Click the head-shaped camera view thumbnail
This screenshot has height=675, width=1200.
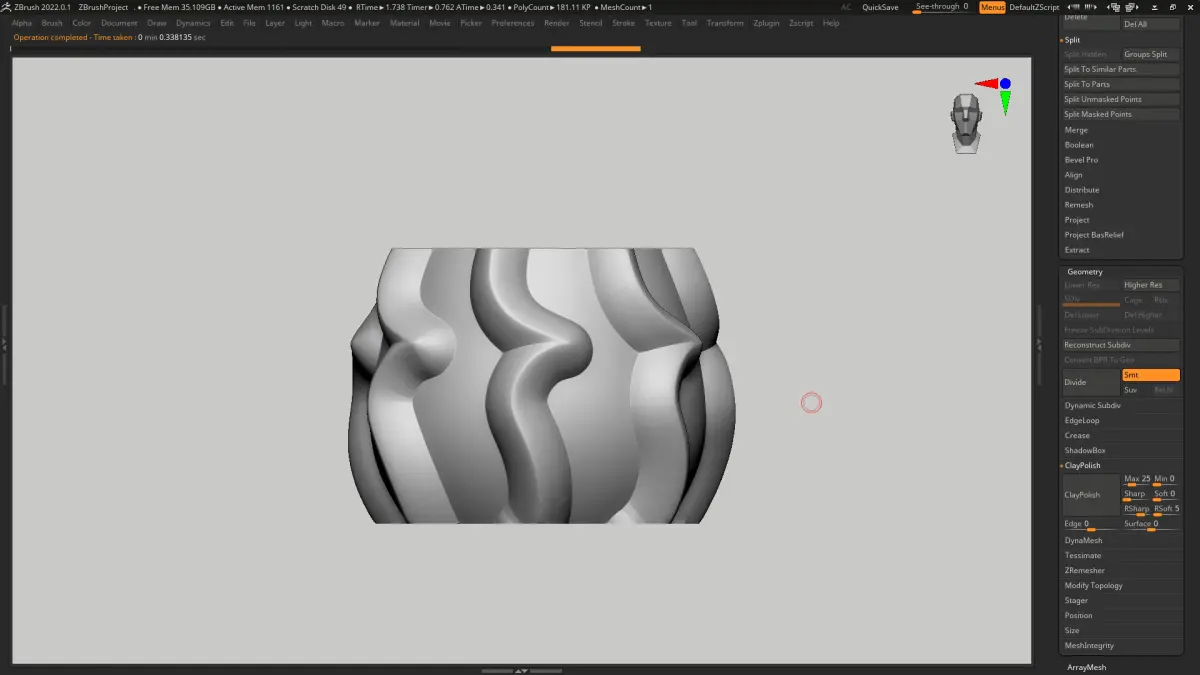[966, 123]
